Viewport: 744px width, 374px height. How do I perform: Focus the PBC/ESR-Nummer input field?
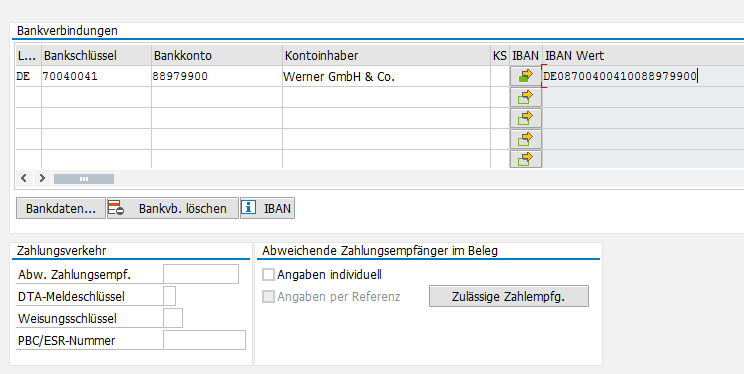(205, 340)
